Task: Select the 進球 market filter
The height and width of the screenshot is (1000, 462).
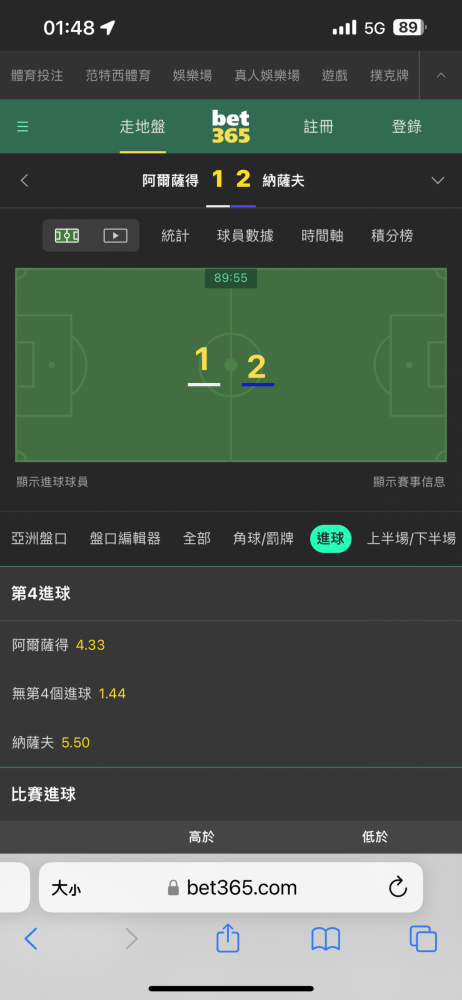Action: pyautogui.click(x=331, y=539)
